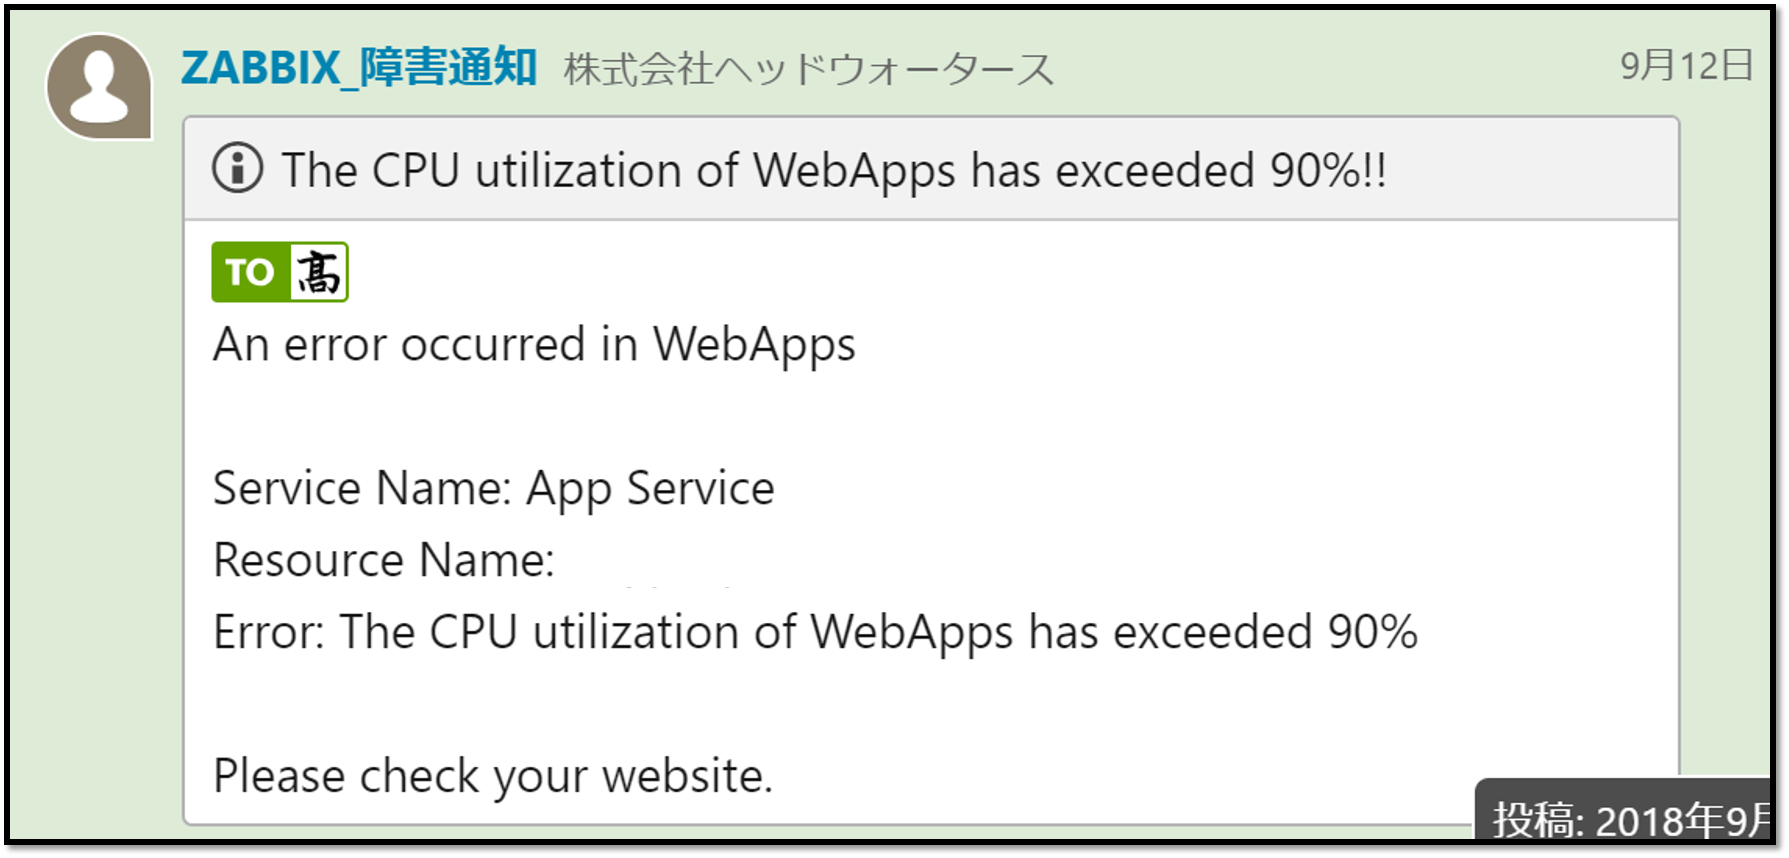Viewport: 1789px width, 858px height.
Task: Select the line An error occurred in WebApps
Action: (x=534, y=345)
